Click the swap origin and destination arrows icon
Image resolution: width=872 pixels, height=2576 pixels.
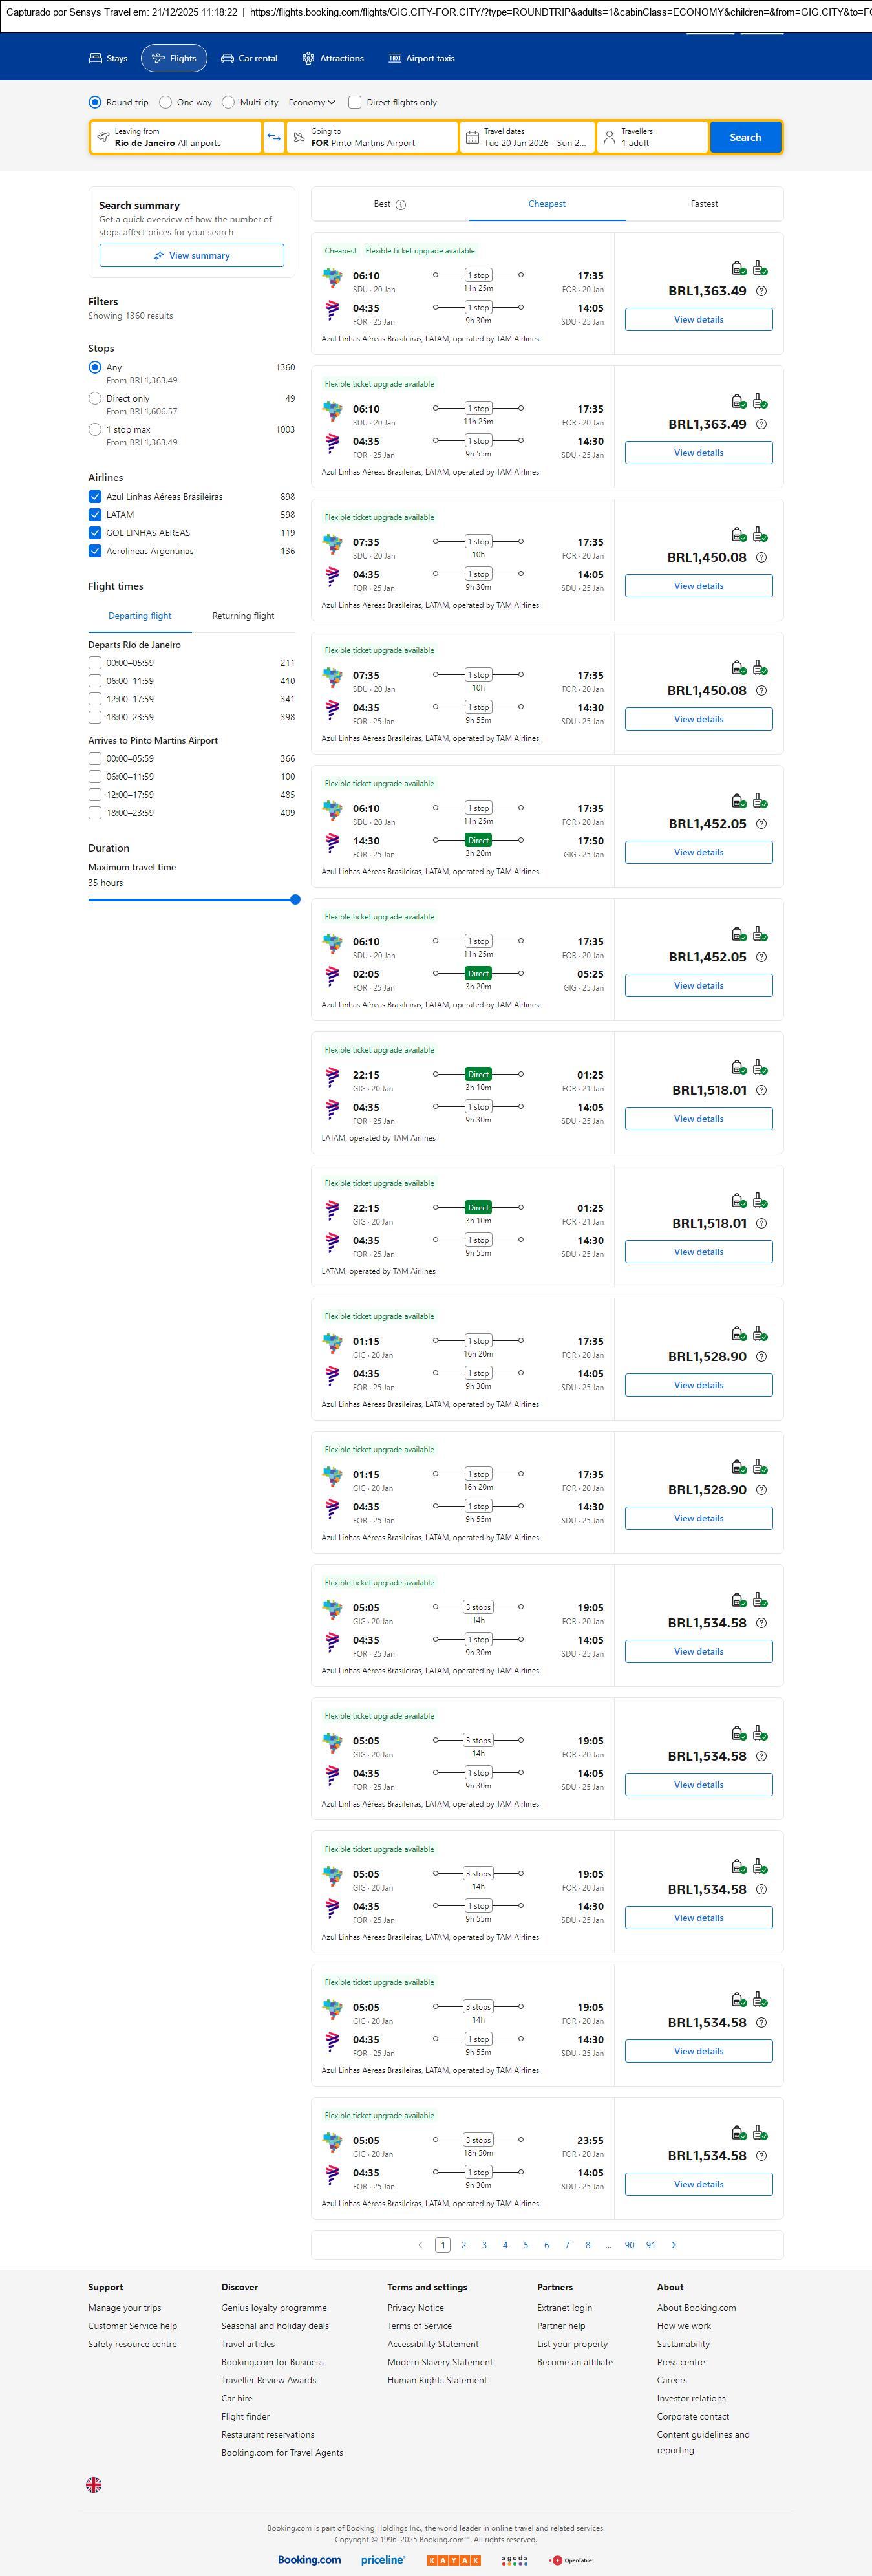[x=274, y=137]
